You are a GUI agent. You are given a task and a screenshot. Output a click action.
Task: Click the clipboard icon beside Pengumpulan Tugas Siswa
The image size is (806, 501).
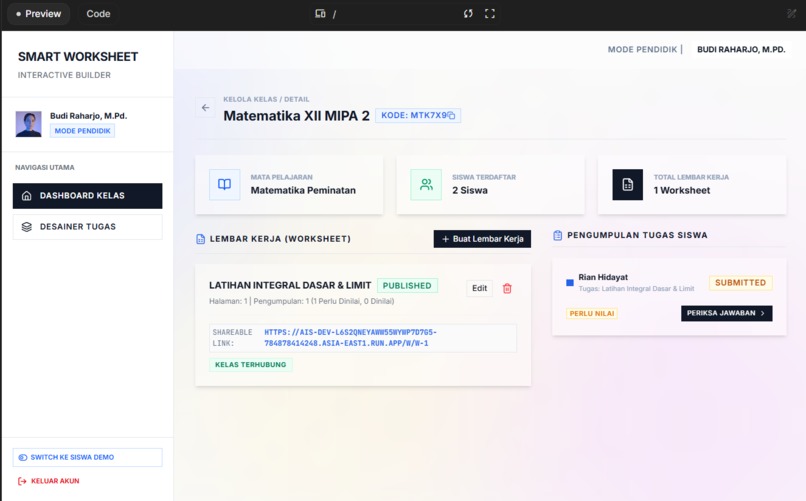point(558,235)
